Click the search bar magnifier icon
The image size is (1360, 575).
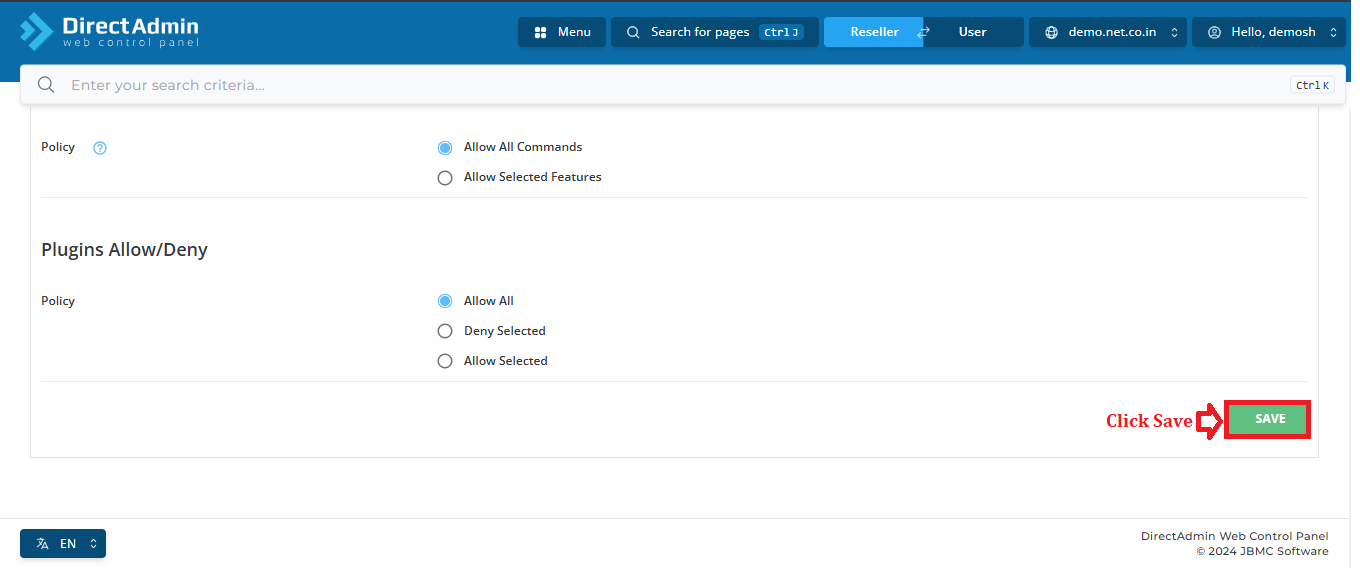46,85
